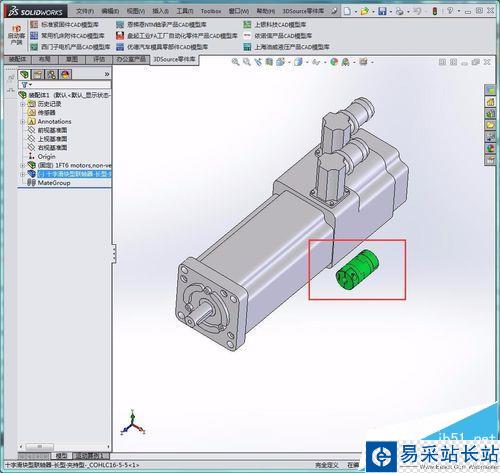Screen dimensions: 500x473
Task: Click the Apply Scene icon
Action: [345, 62]
